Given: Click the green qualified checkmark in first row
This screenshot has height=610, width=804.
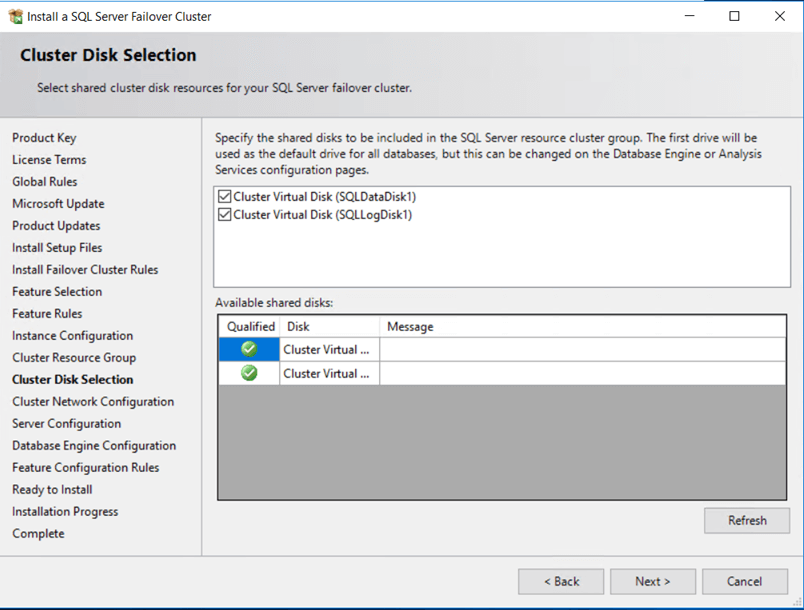Looking at the screenshot, I should tap(249, 349).
